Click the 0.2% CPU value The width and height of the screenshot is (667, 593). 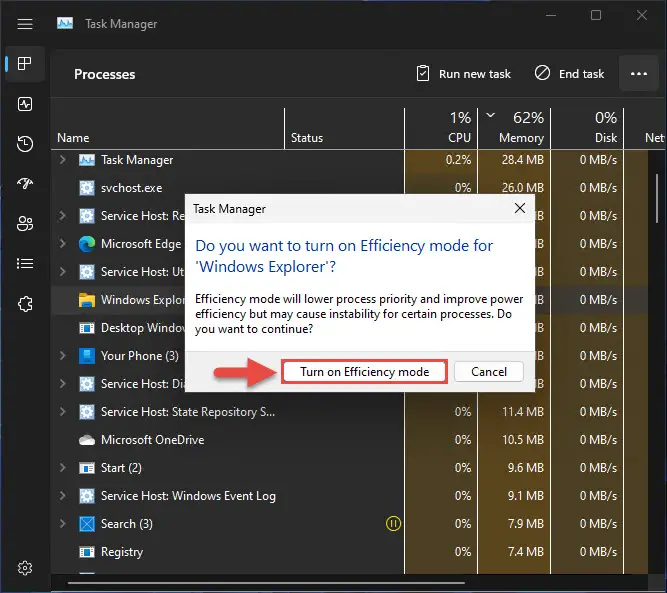458,160
